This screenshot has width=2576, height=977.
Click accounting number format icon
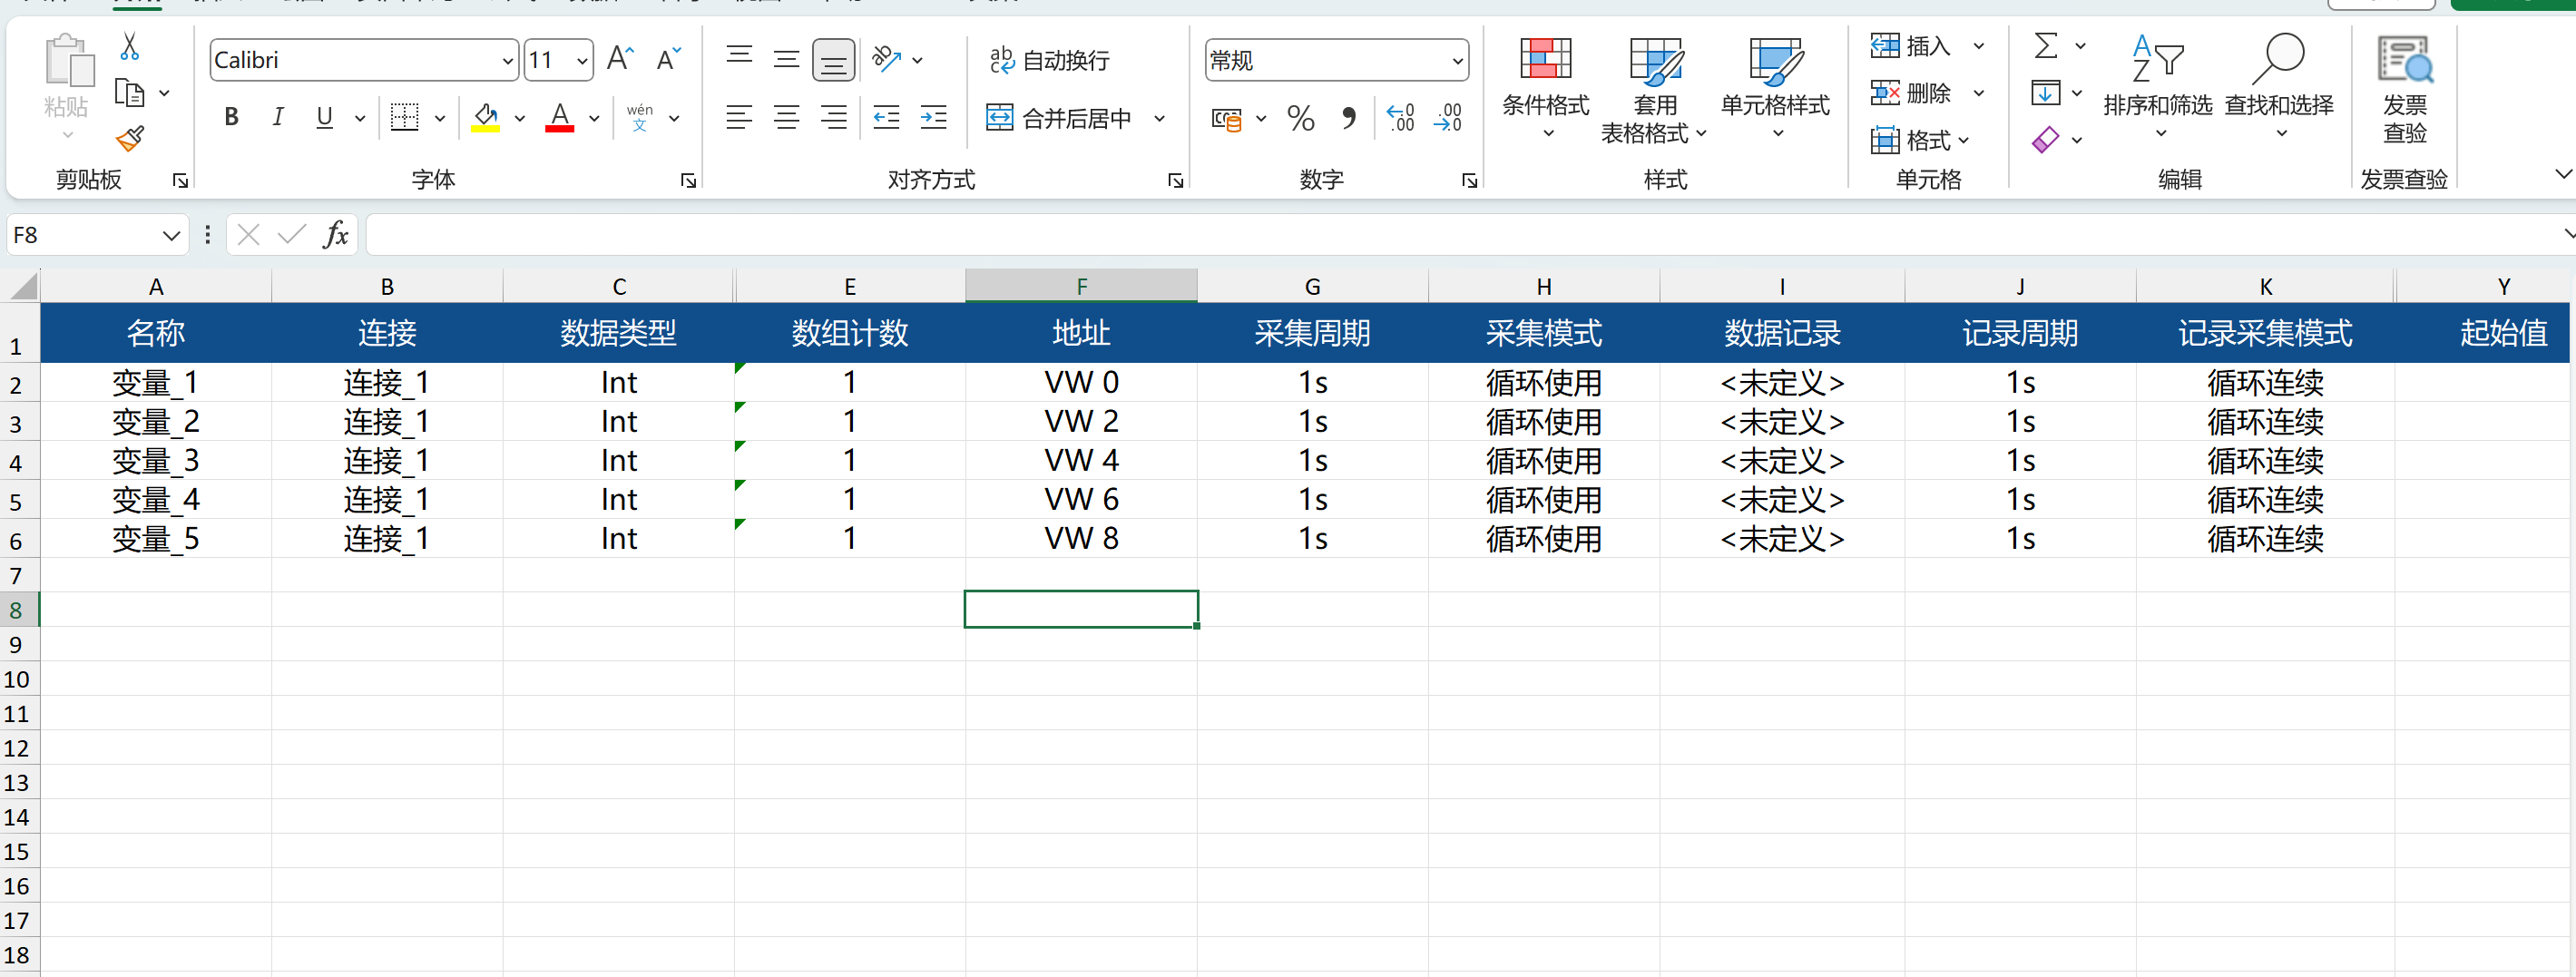(1226, 119)
